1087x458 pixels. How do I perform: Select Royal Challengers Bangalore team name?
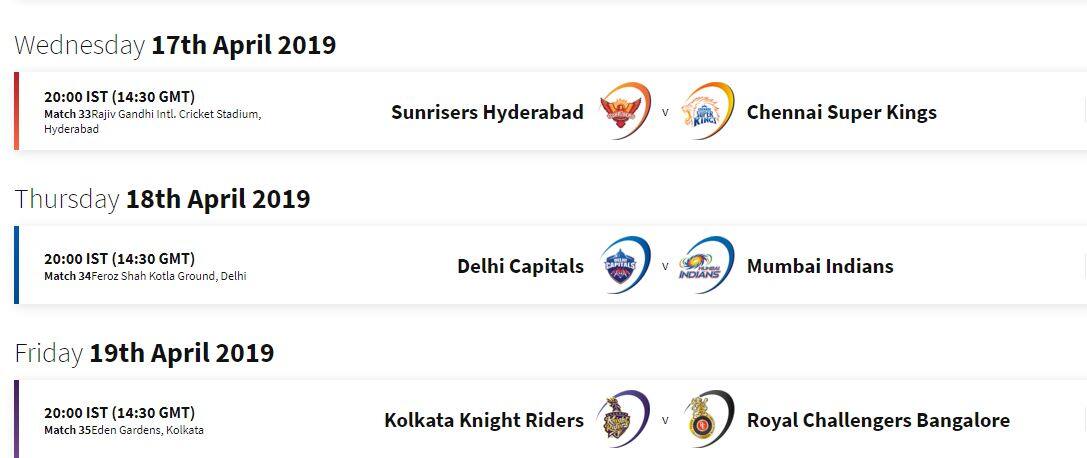point(878,421)
